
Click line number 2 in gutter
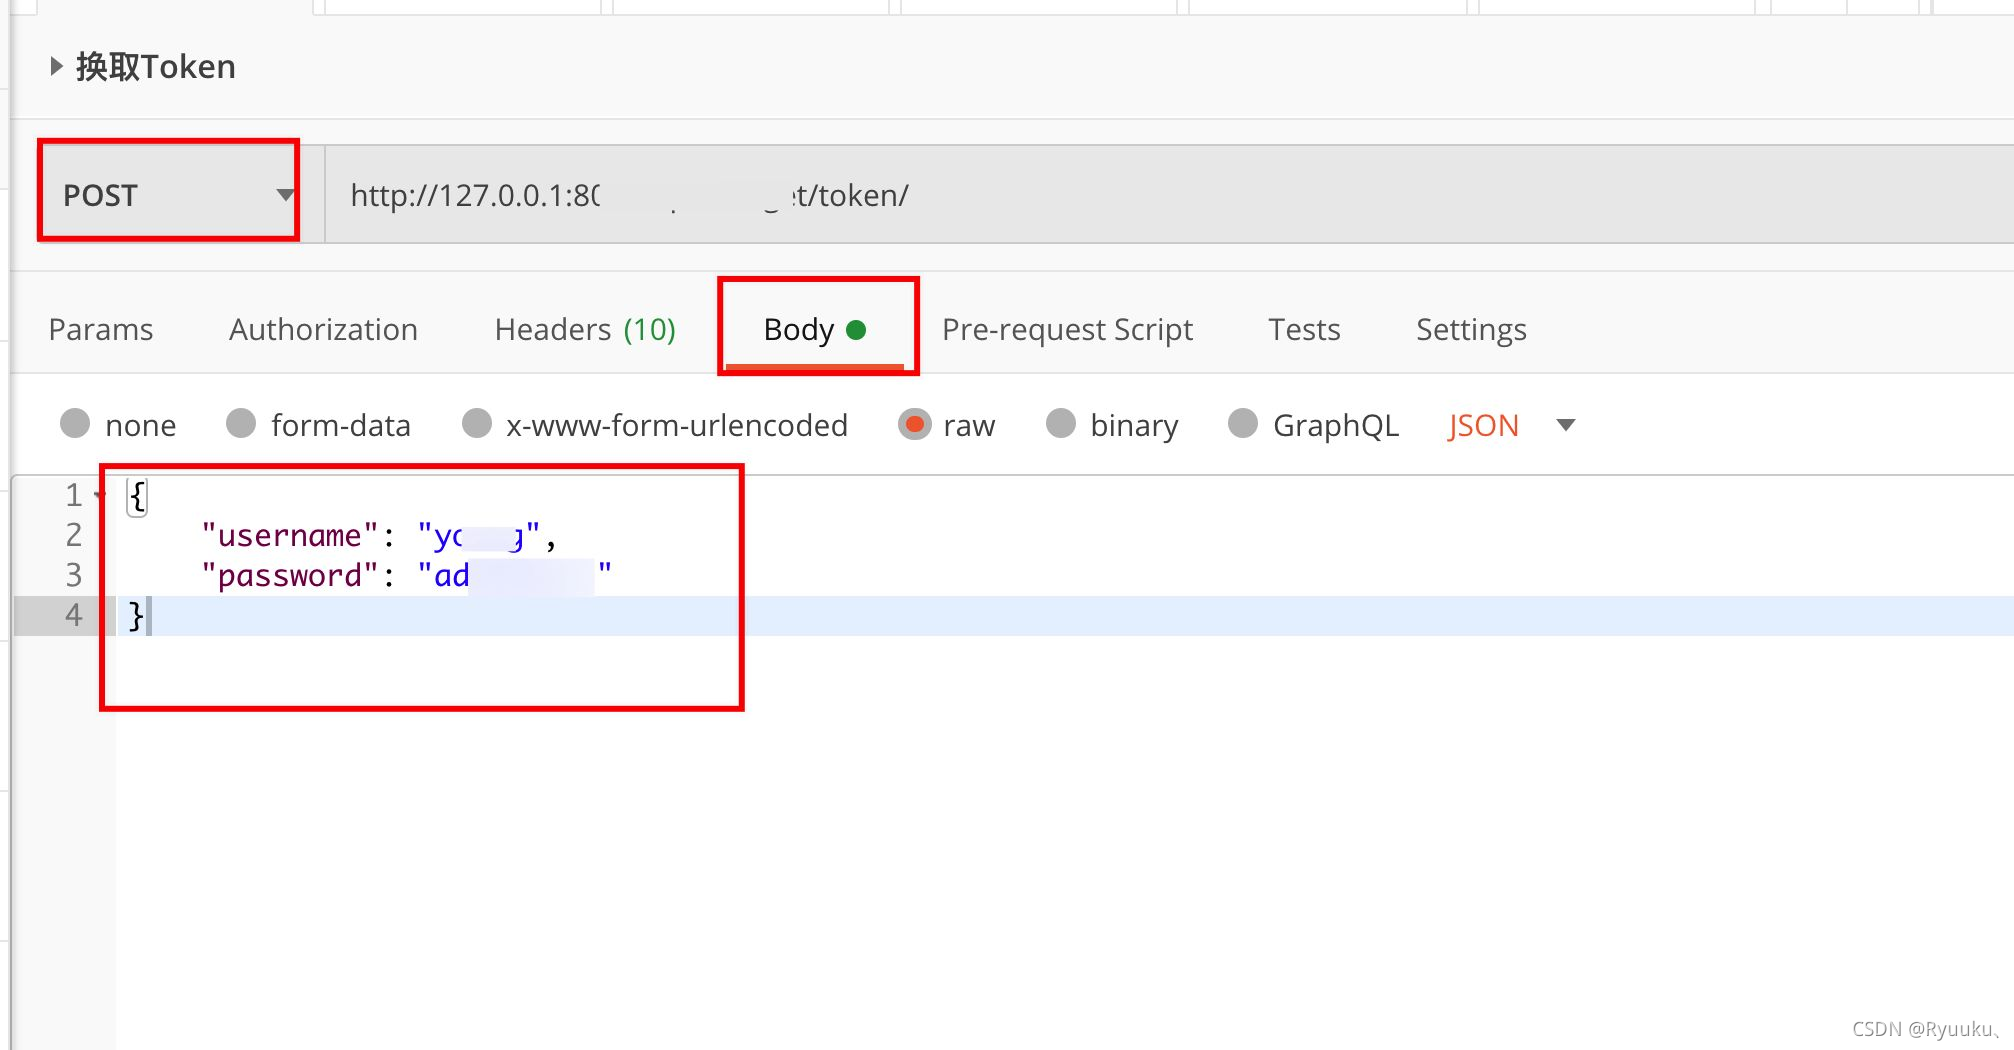pyautogui.click(x=74, y=535)
